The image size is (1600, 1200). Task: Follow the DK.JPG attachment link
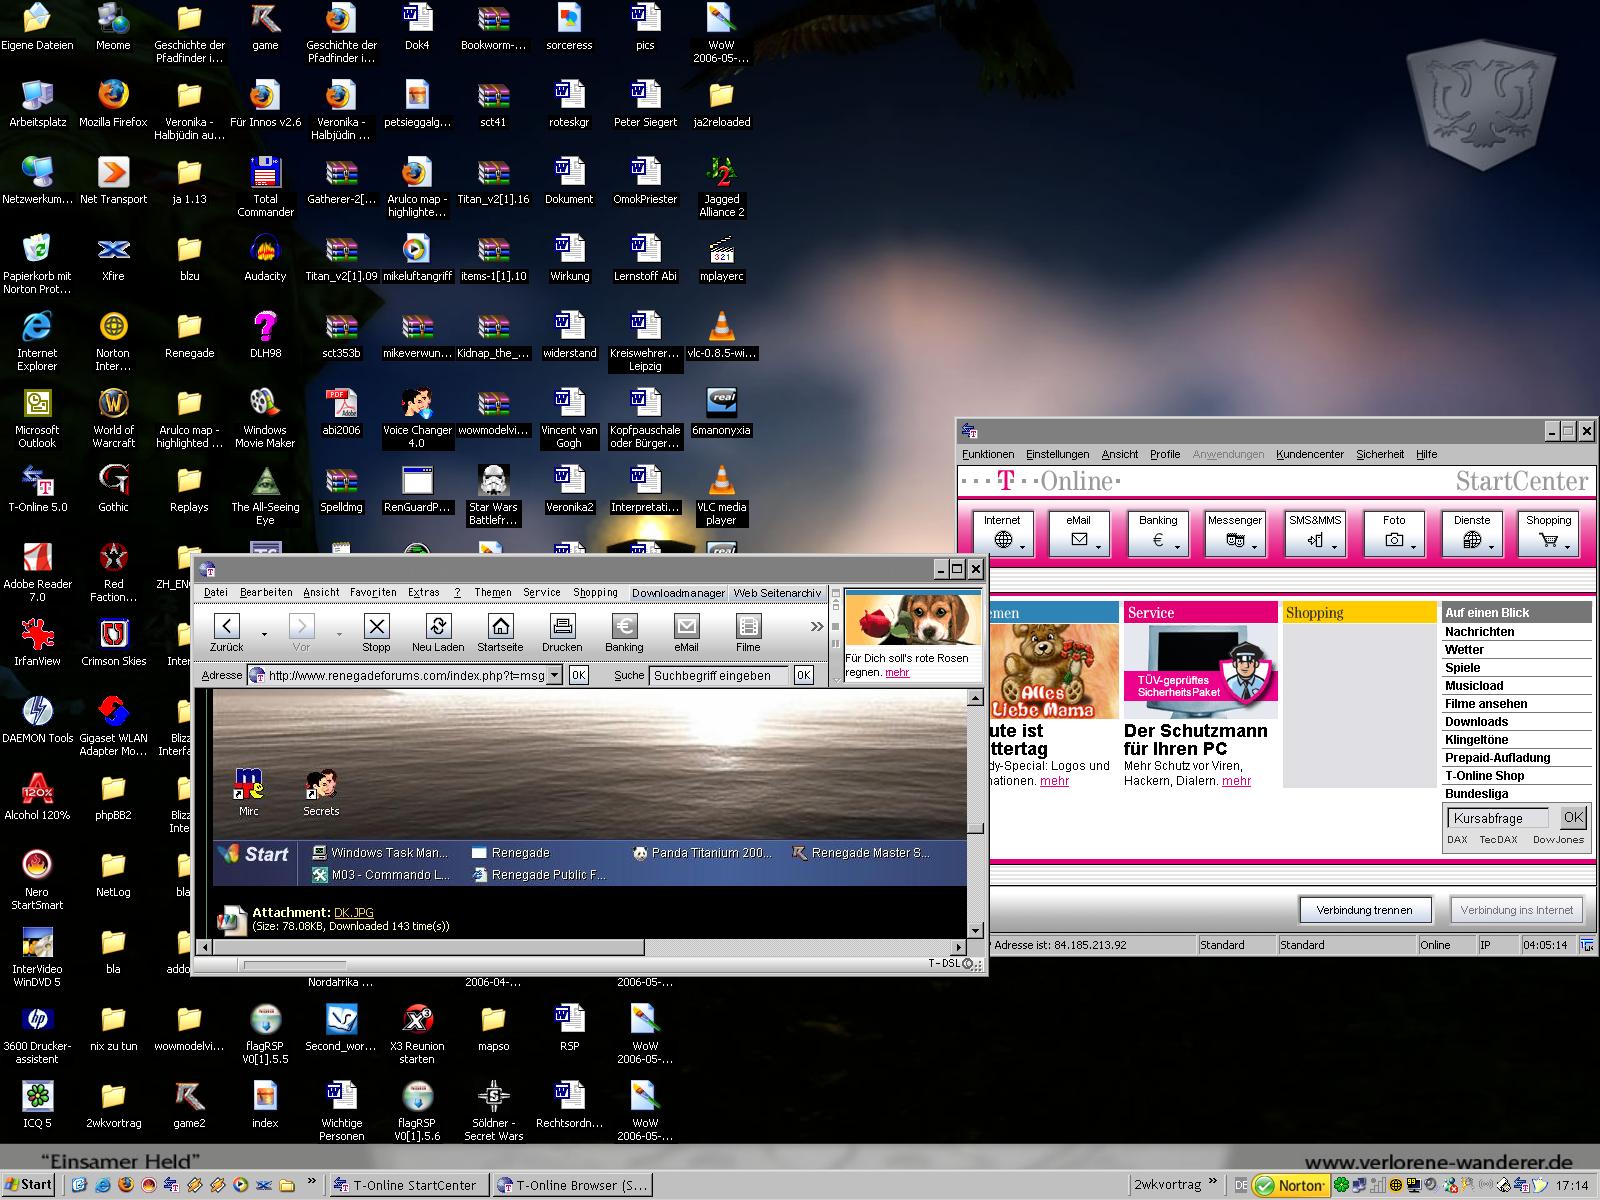tap(354, 912)
